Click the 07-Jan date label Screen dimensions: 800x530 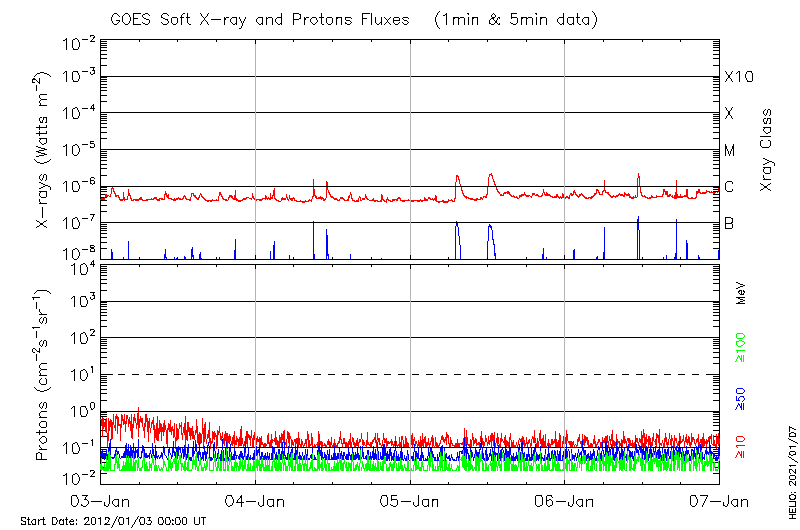point(716,500)
